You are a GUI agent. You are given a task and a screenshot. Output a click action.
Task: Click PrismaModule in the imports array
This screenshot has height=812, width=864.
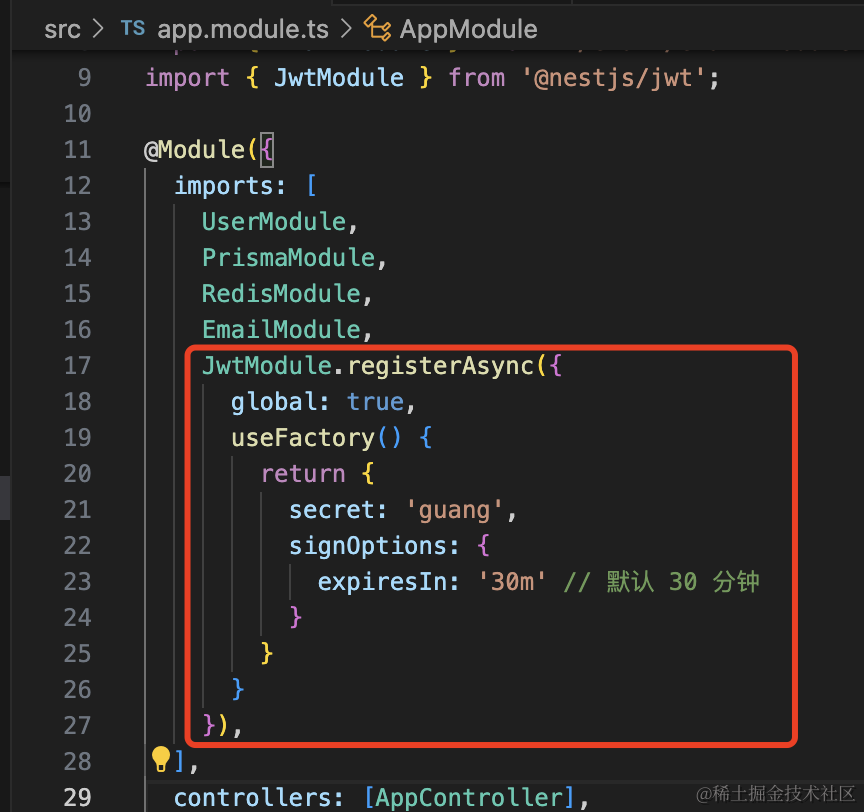pos(288,257)
